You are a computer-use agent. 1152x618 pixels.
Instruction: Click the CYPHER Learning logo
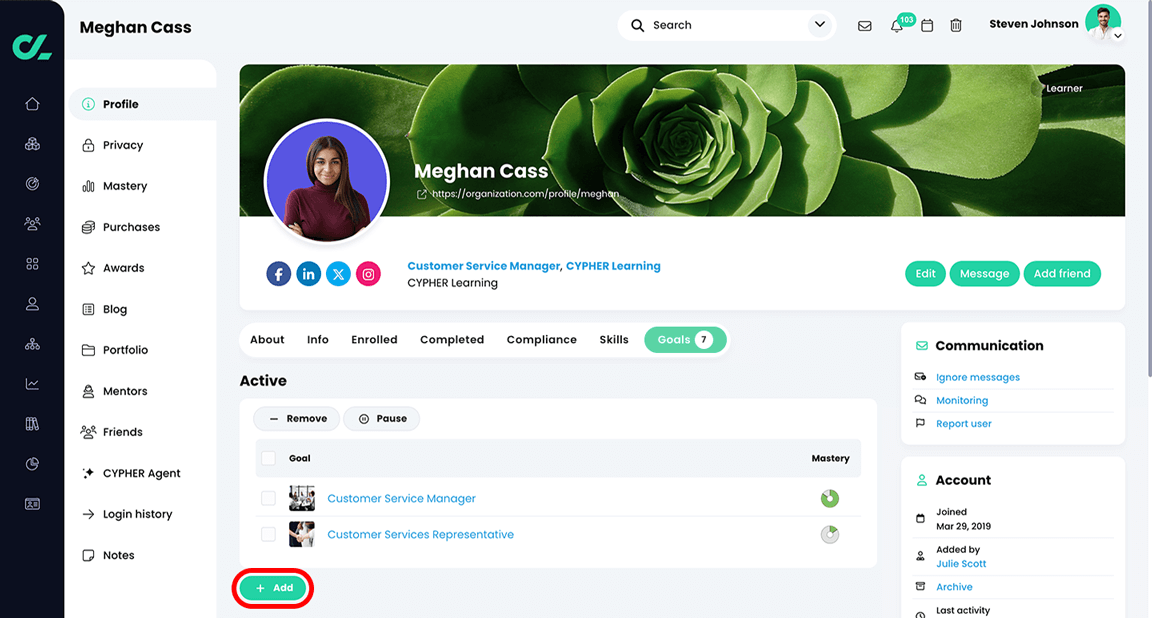(31, 46)
